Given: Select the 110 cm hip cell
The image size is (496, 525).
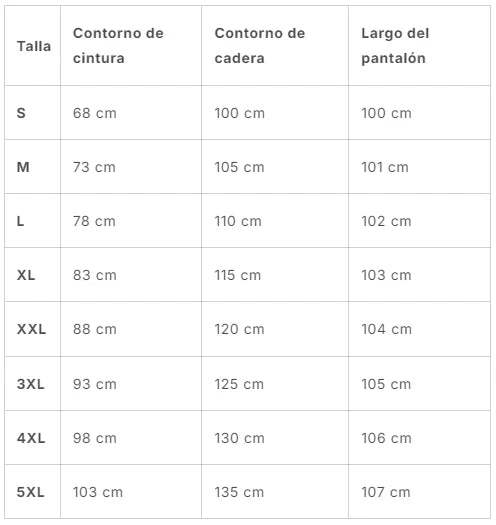Looking at the screenshot, I should (x=238, y=221).
